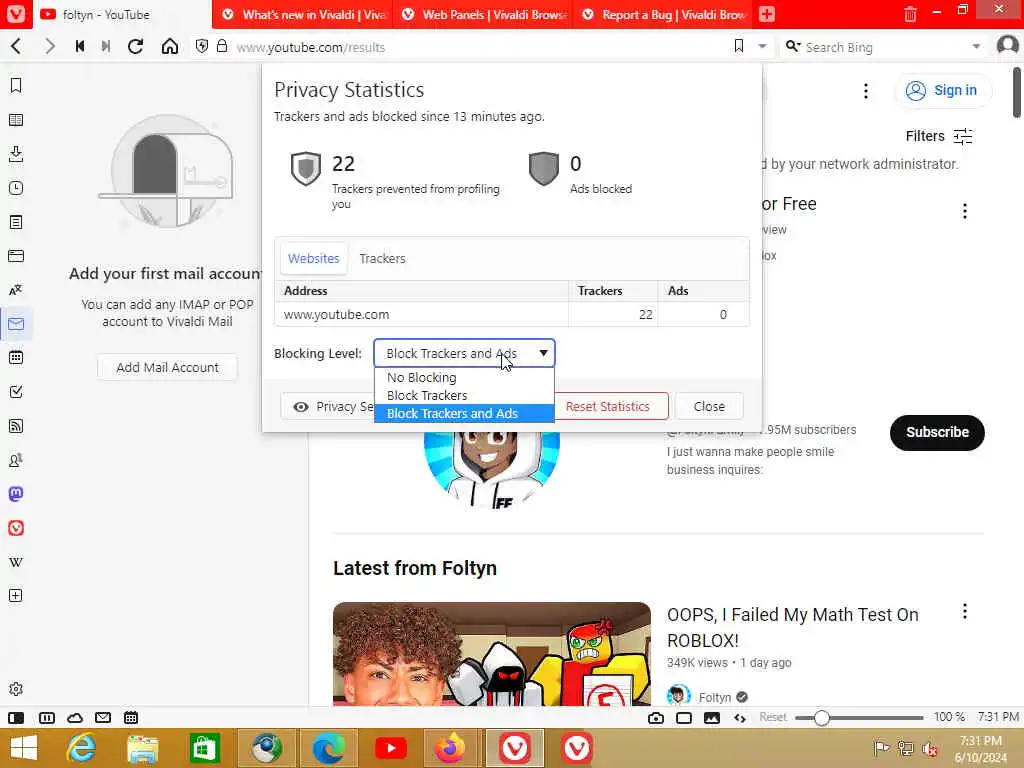
Task: Open YouTube search Filters
Action: pyautogui.click(x=938, y=136)
